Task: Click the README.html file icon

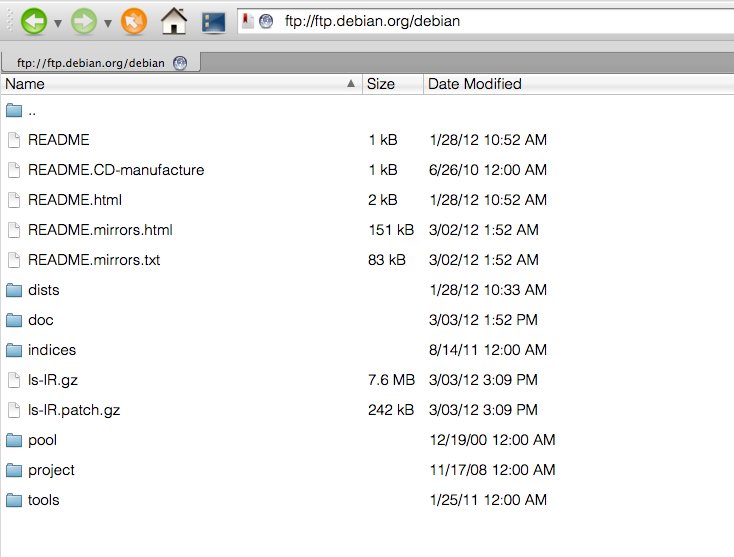Action: click(x=14, y=200)
